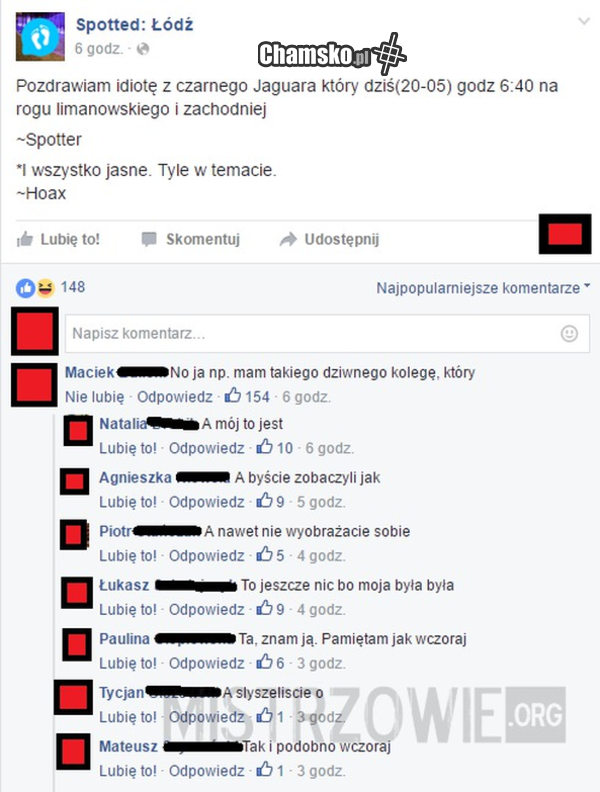The width and height of the screenshot is (600, 792).
Task: Like Agnieszka's comment with Lubię to!
Action: pyautogui.click(x=128, y=502)
